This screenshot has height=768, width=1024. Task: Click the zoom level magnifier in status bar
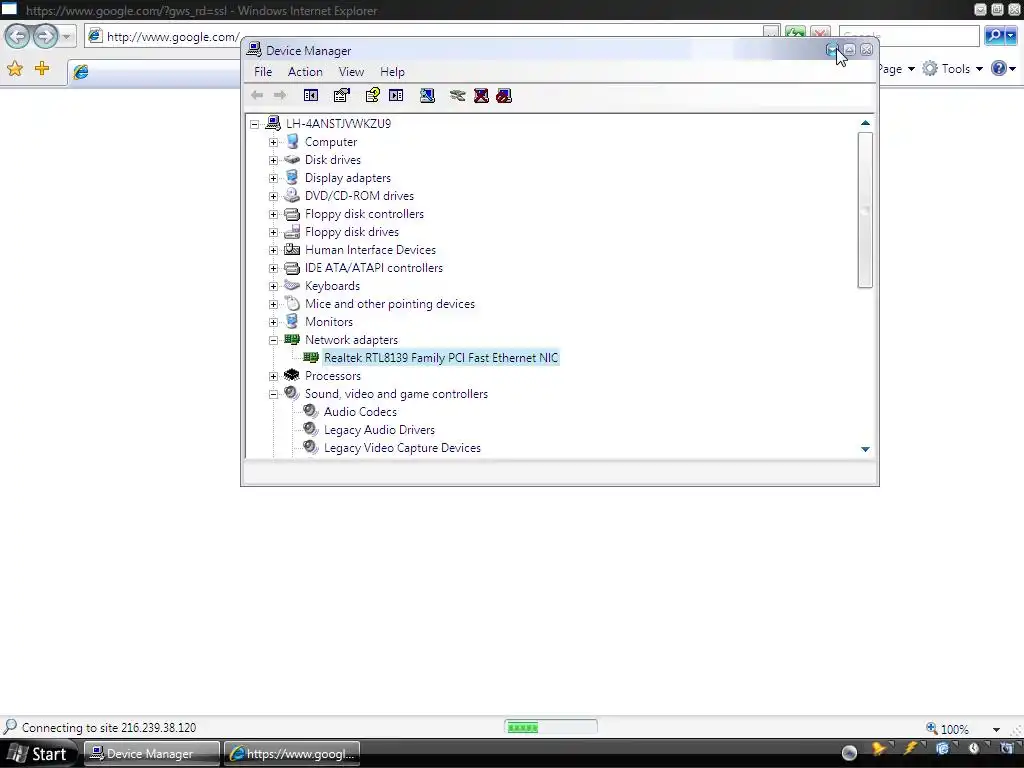click(x=932, y=728)
